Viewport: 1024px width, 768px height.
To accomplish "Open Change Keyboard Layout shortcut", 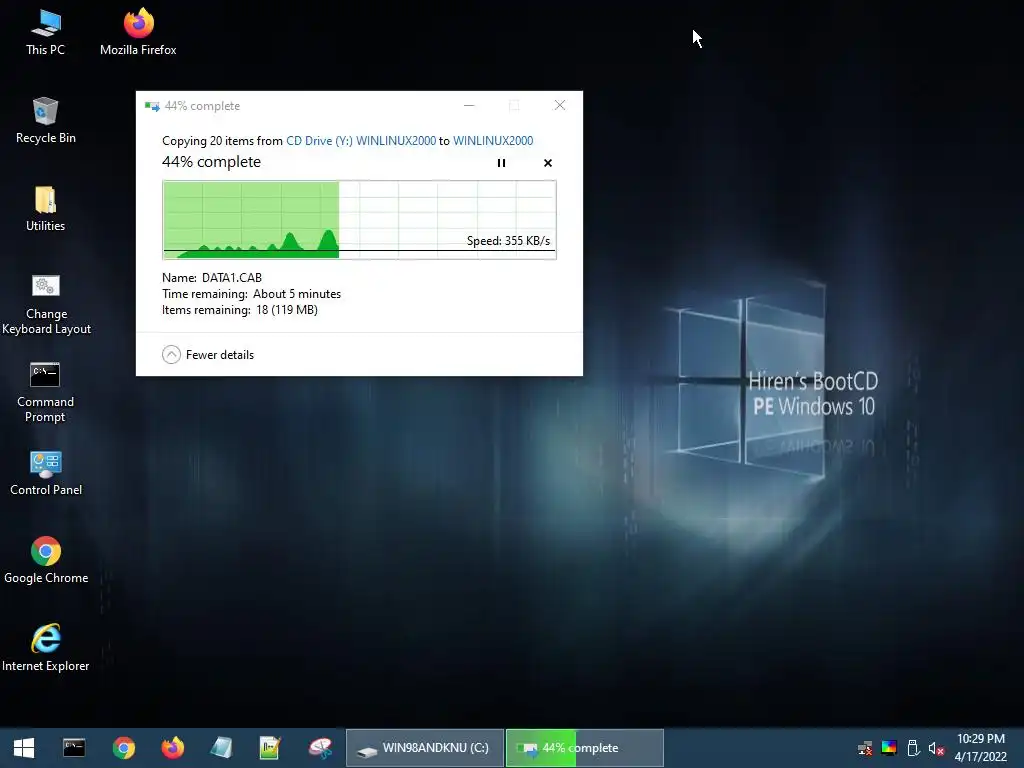I will click(46, 304).
